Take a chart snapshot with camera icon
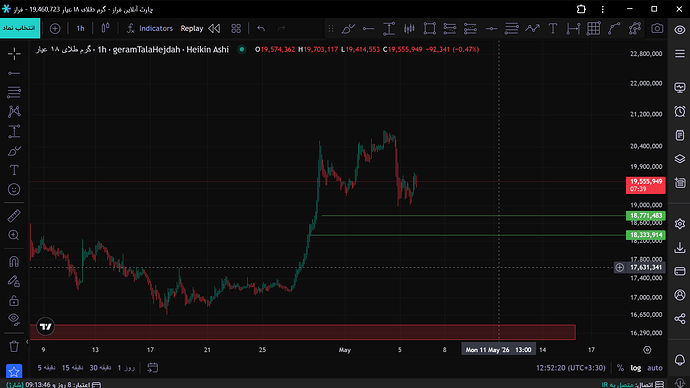Image resolution: width=690 pixels, height=388 pixels. 657,29
